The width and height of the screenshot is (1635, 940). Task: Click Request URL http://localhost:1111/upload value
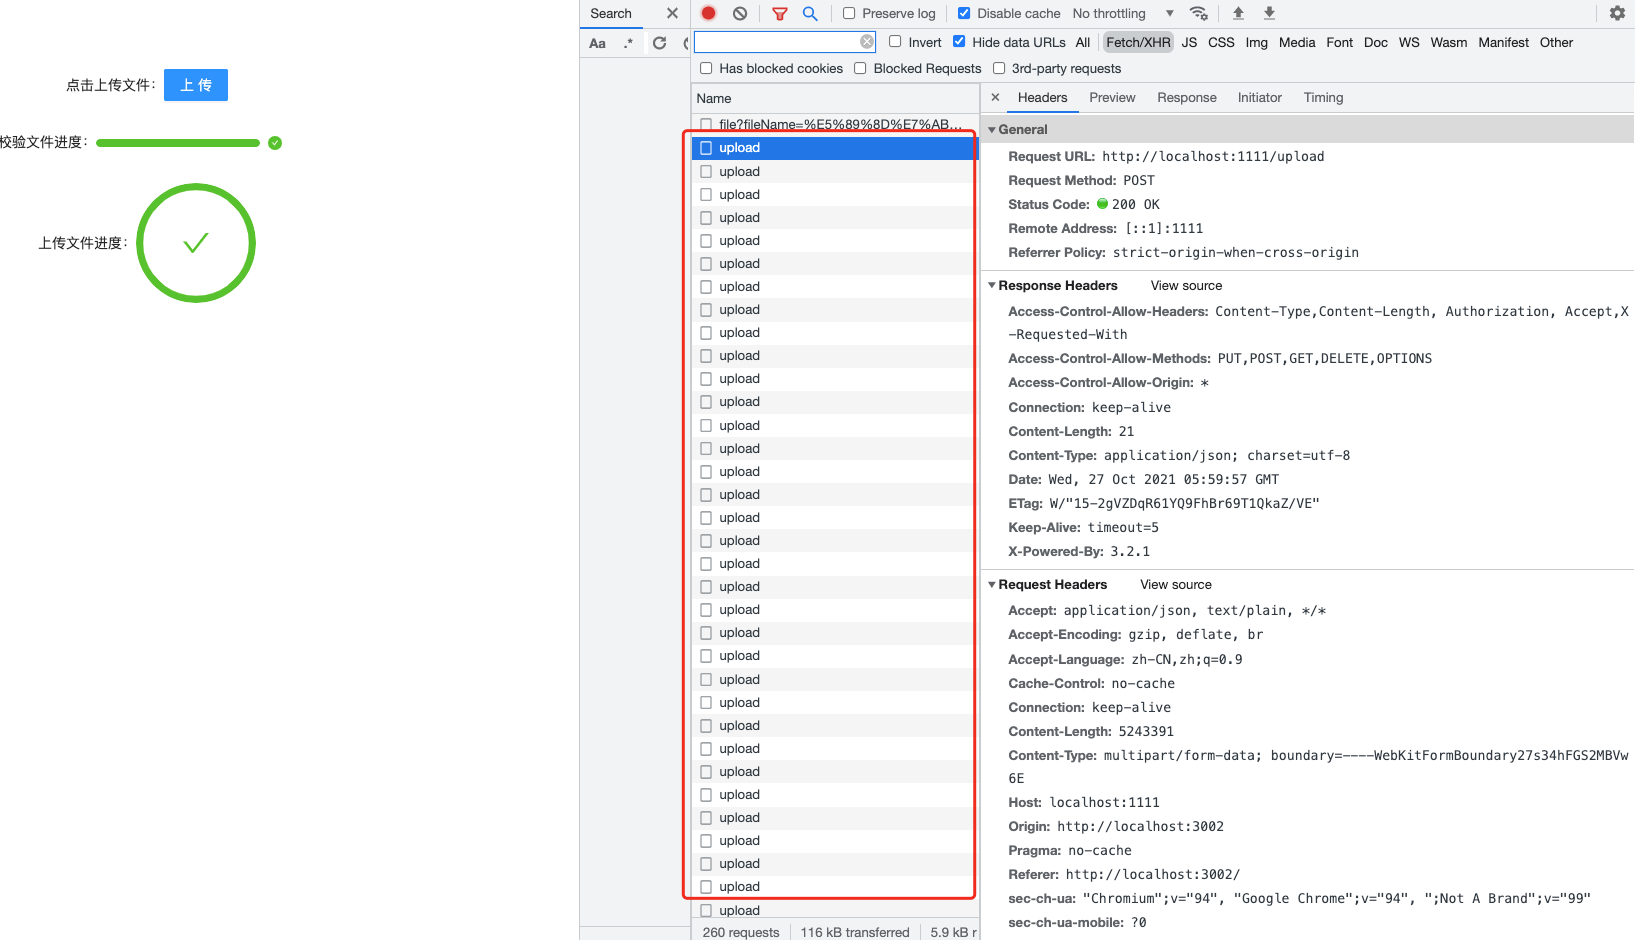pos(1213,156)
